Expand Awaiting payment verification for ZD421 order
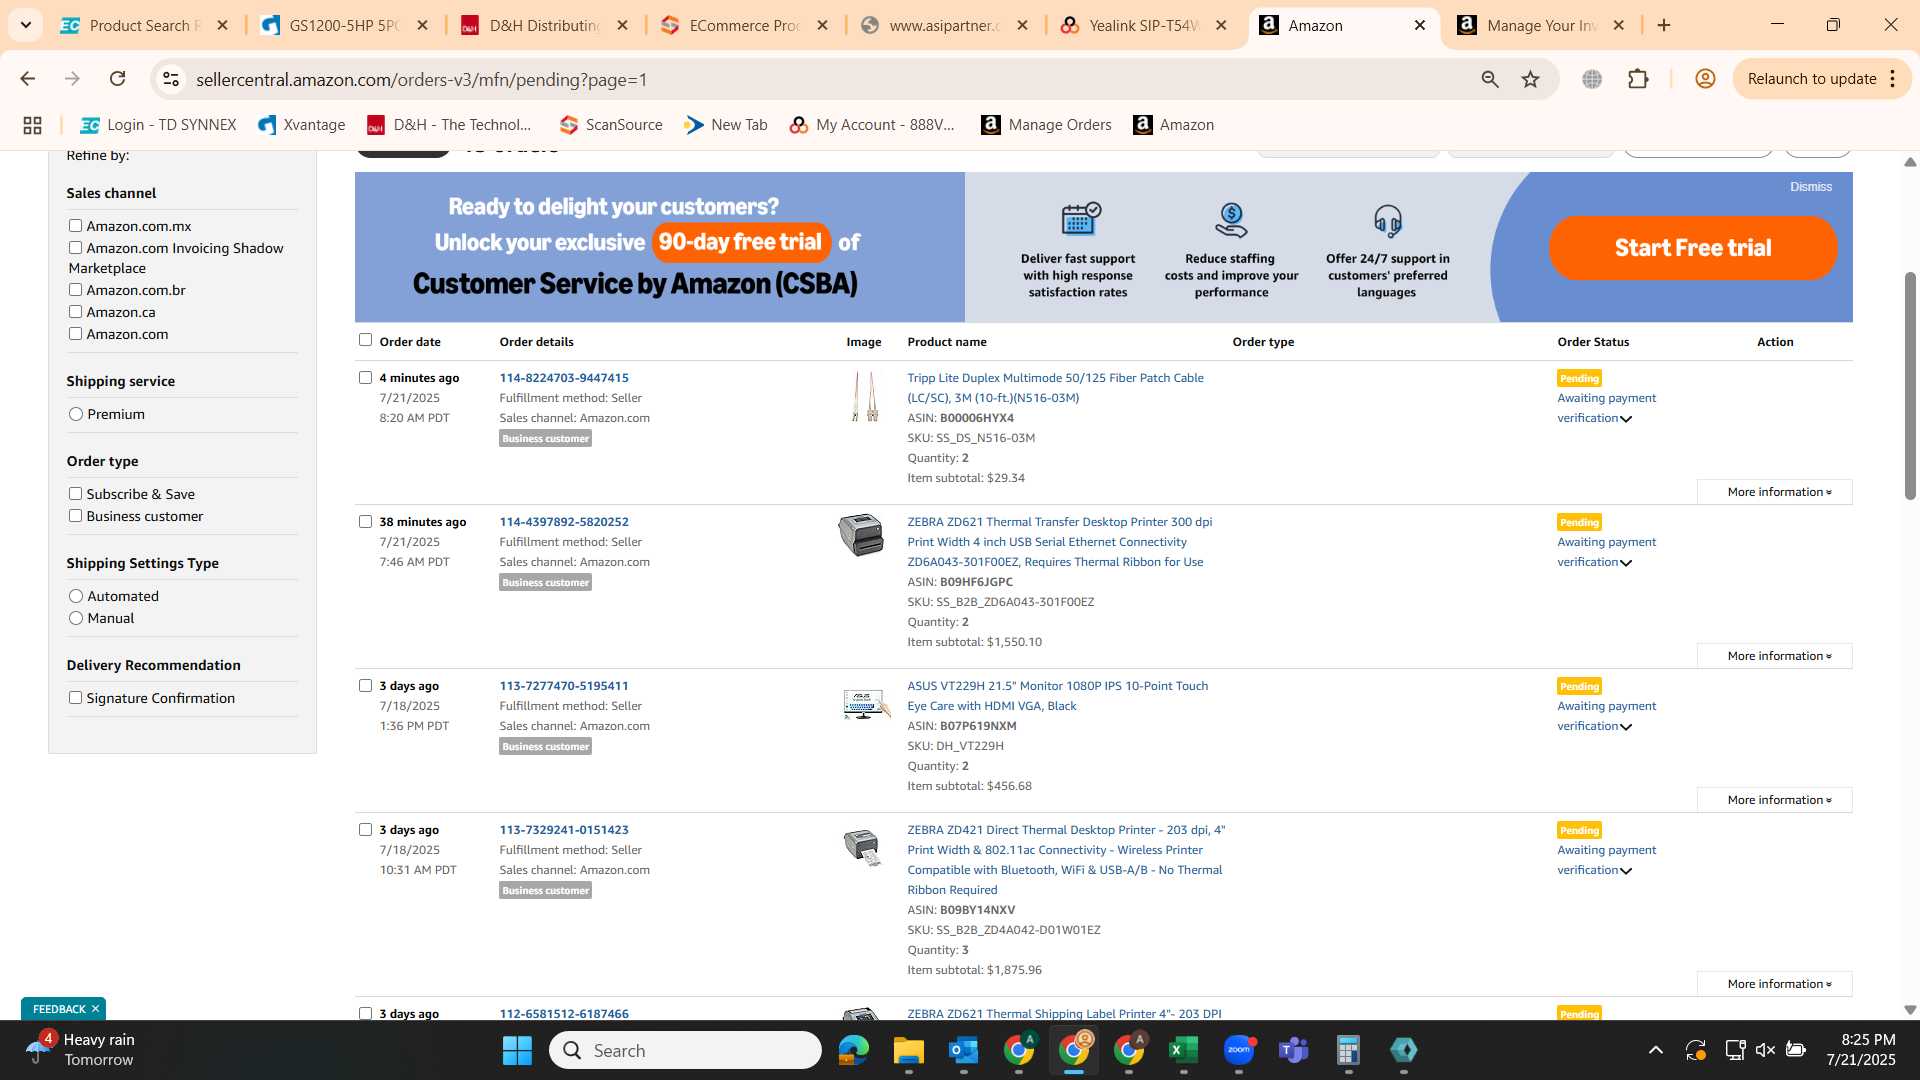 point(1606,860)
